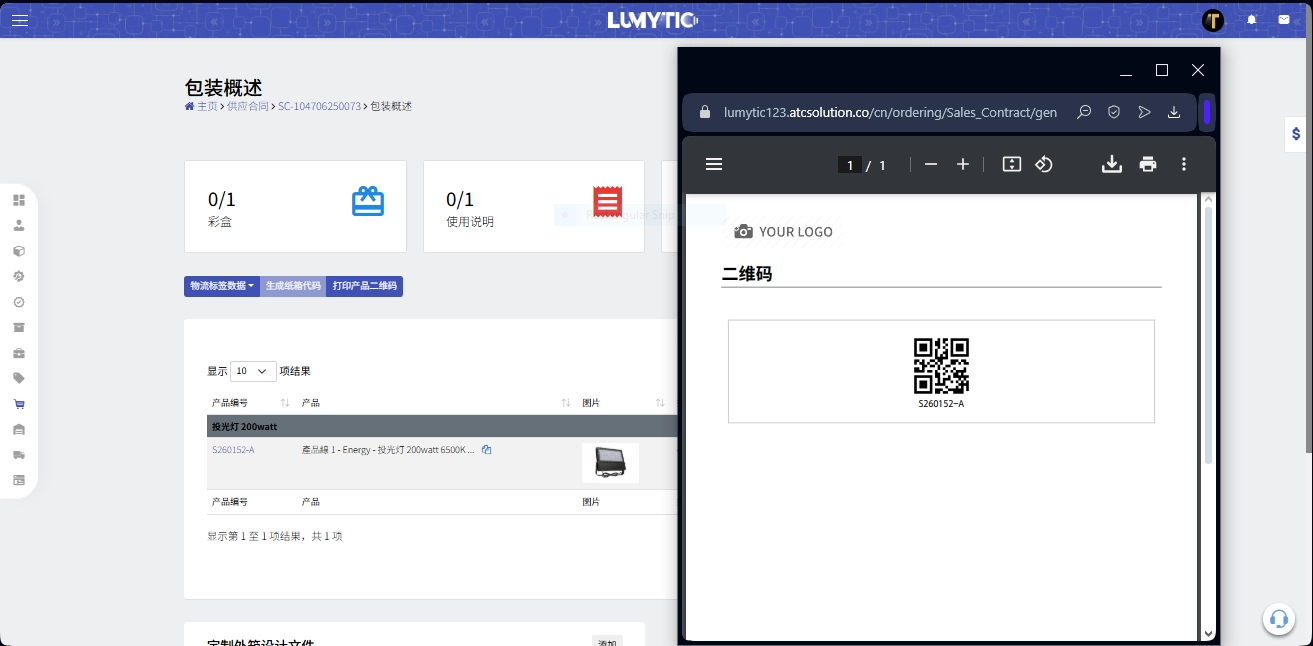Open the warehouse icon in sidebar
The height and width of the screenshot is (646, 1313).
pyautogui.click(x=19, y=429)
